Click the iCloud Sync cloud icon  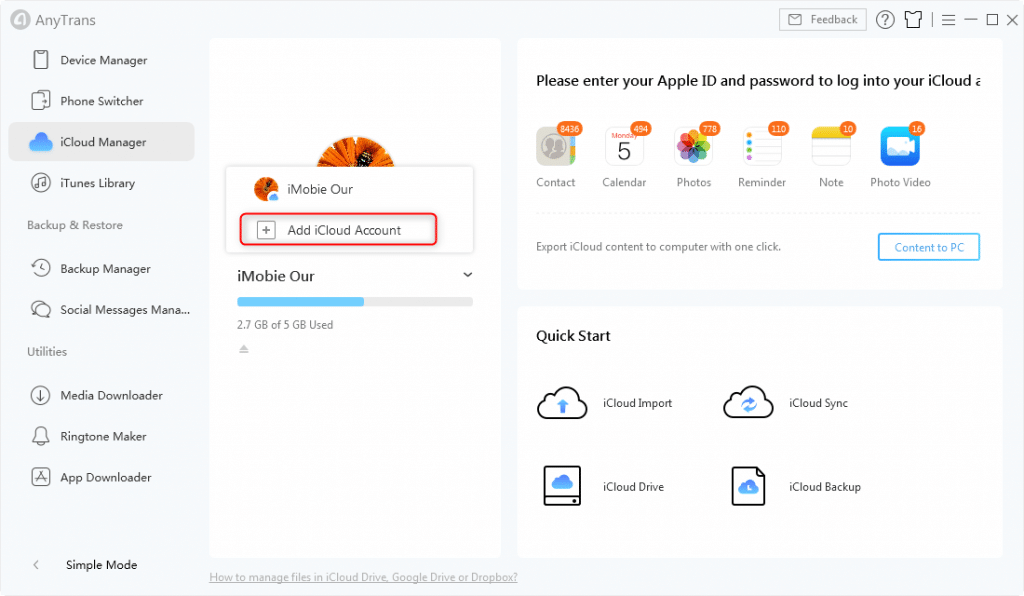coord(748,402)
